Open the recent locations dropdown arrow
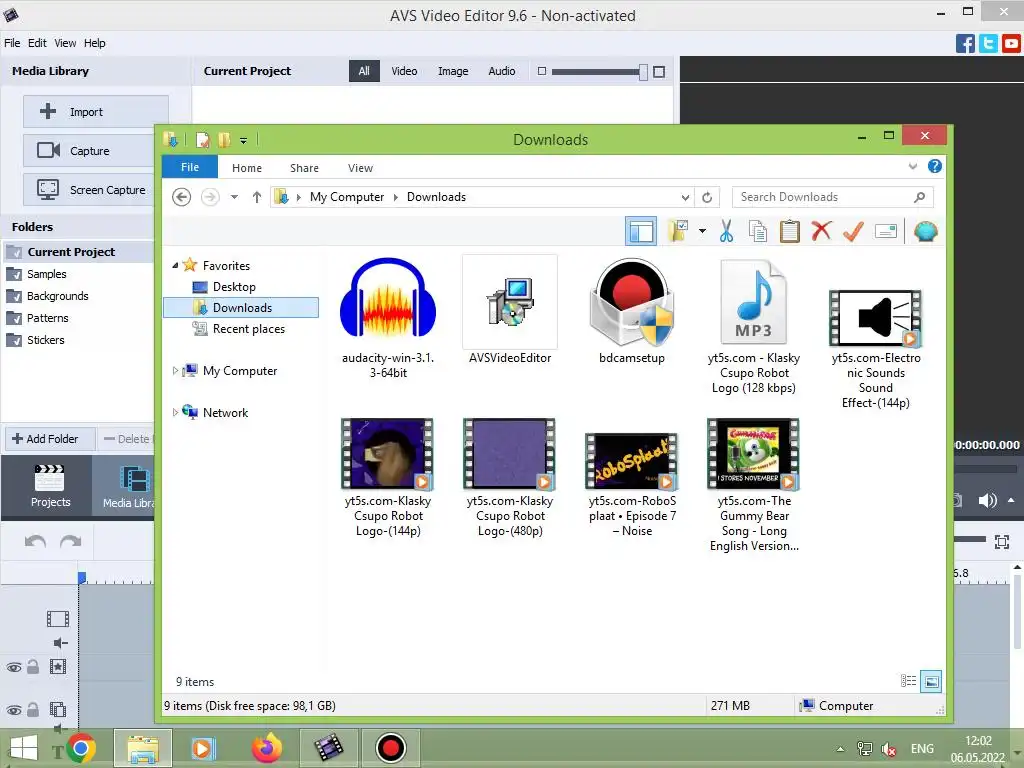Screen dimensions: 1024x768 (x=234, y=197)
